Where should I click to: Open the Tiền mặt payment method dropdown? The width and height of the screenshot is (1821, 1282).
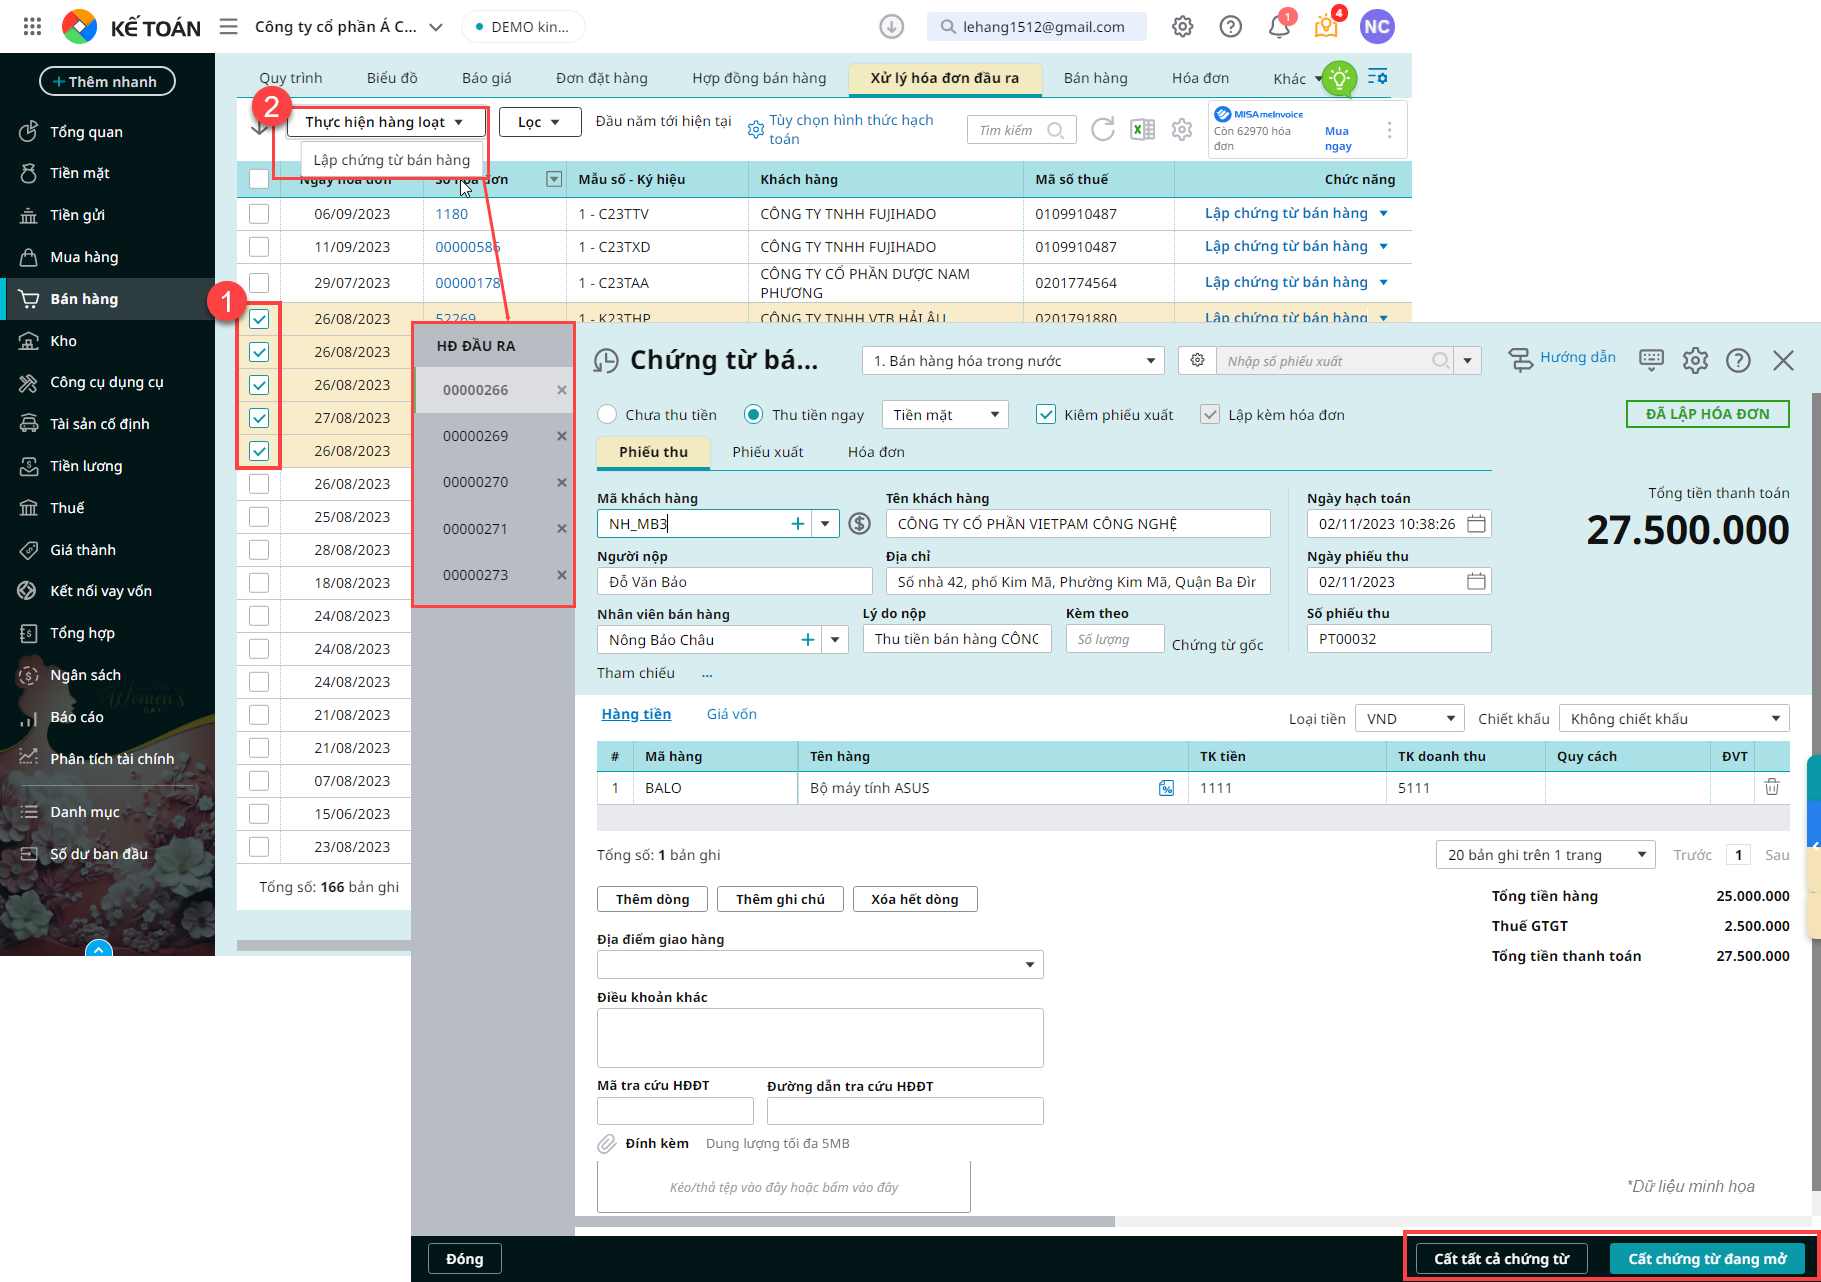944,415
